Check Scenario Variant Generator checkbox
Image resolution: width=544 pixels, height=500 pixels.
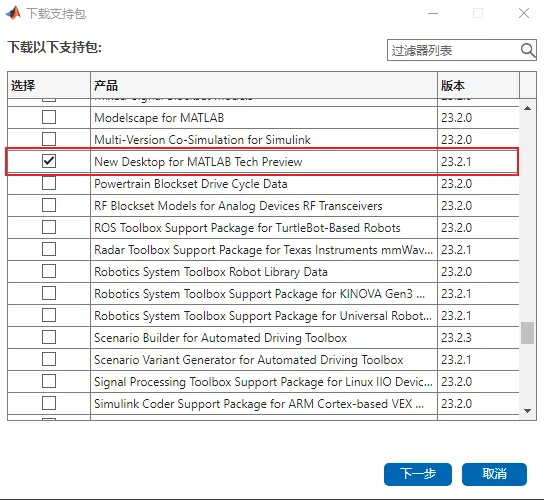[49, 359]
